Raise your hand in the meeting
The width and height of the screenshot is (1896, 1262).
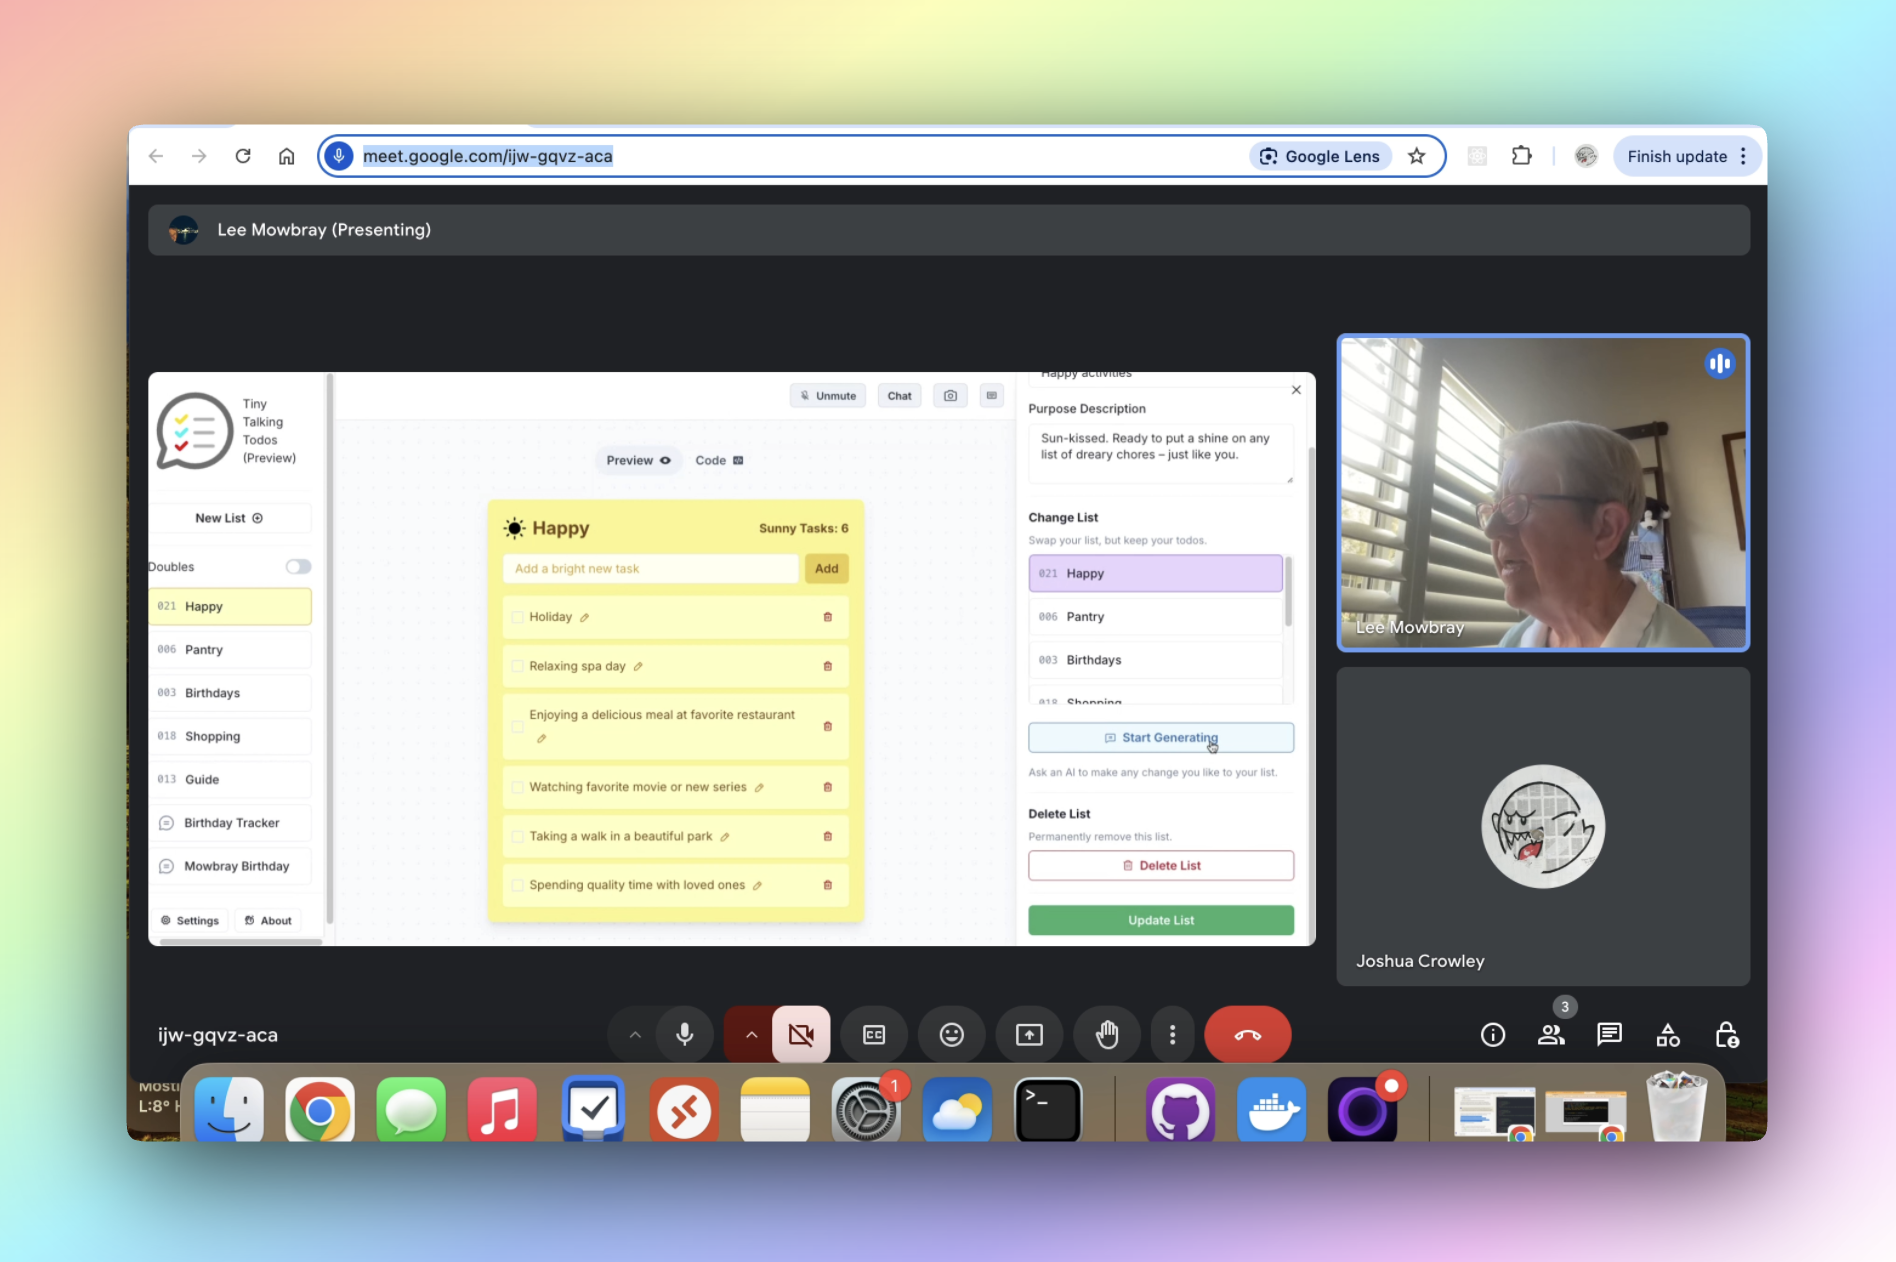(1106, 1034)
